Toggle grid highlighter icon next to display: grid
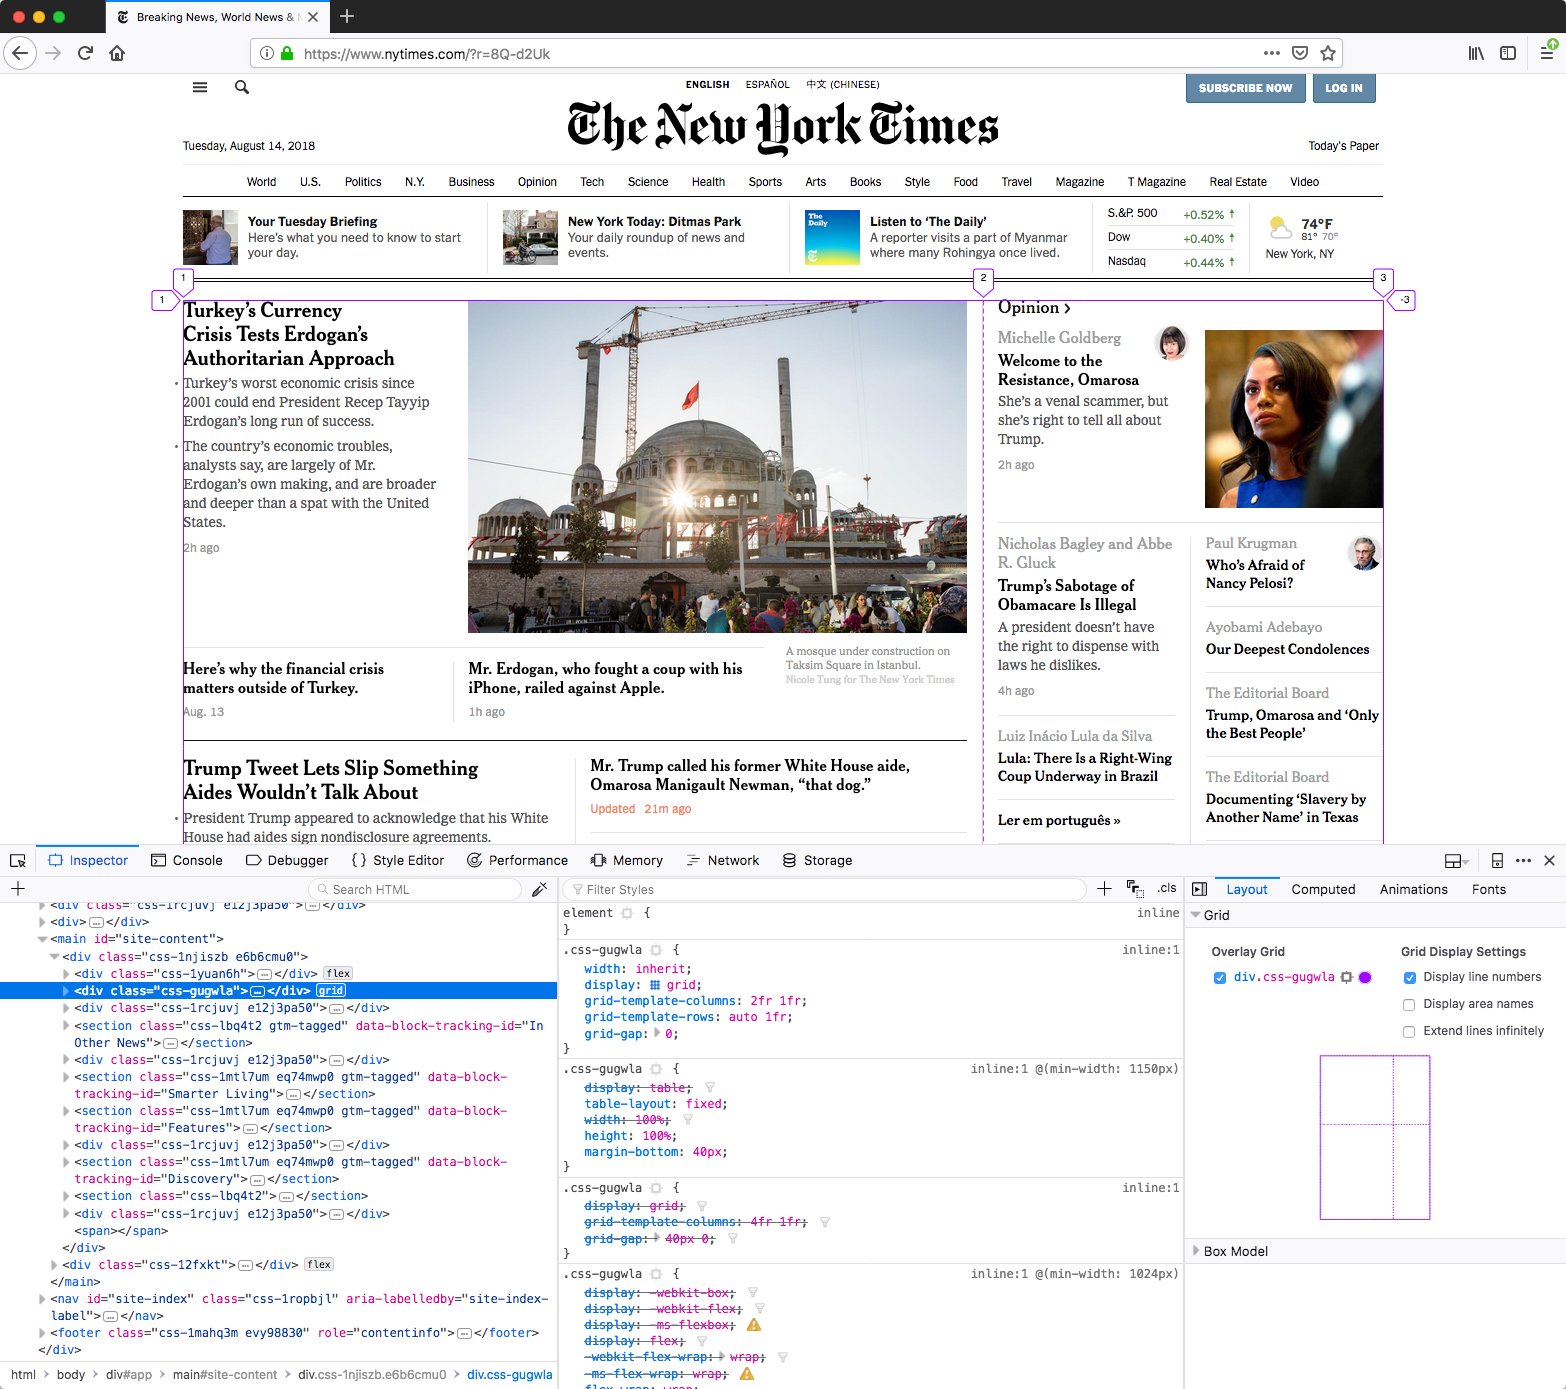Viewport: 1566px width, 1389px height. (x=655, y=985)
